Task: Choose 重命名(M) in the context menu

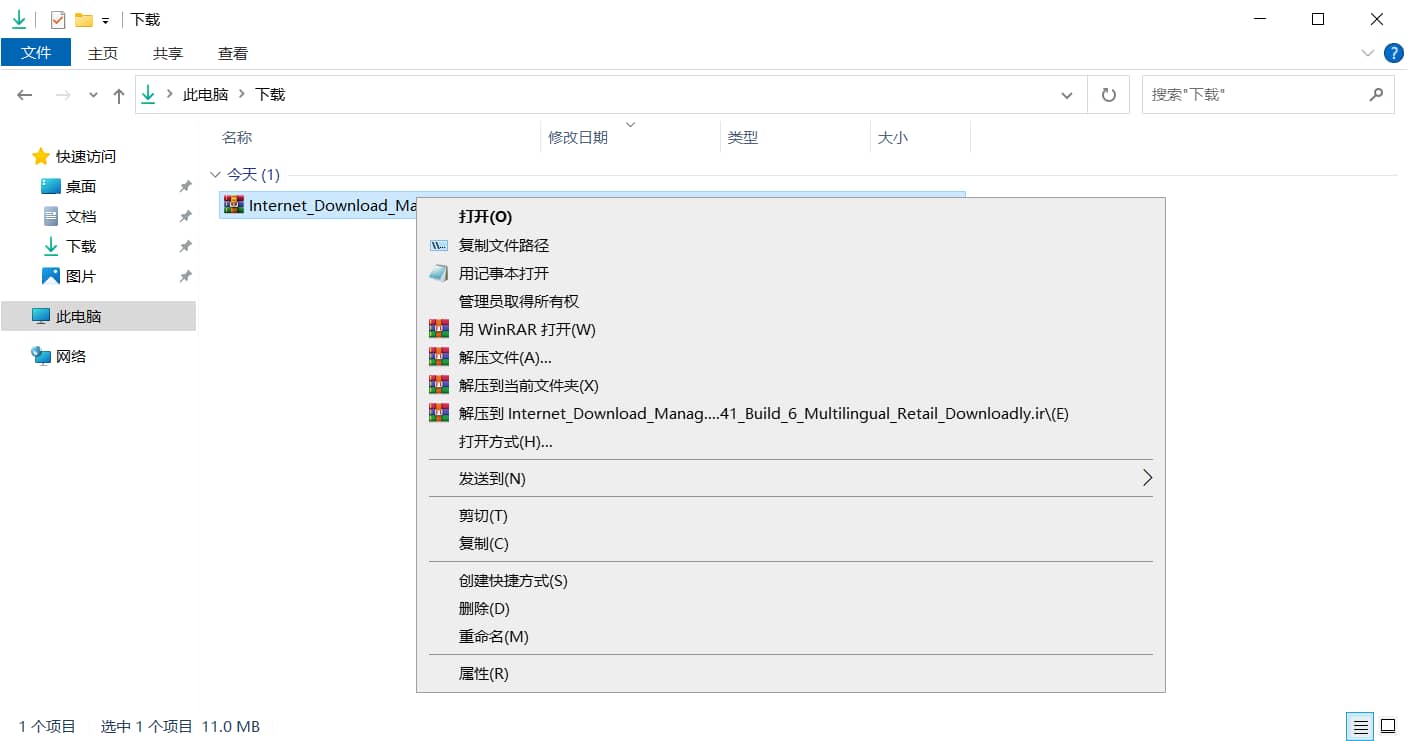Action: tap(790, 636)
